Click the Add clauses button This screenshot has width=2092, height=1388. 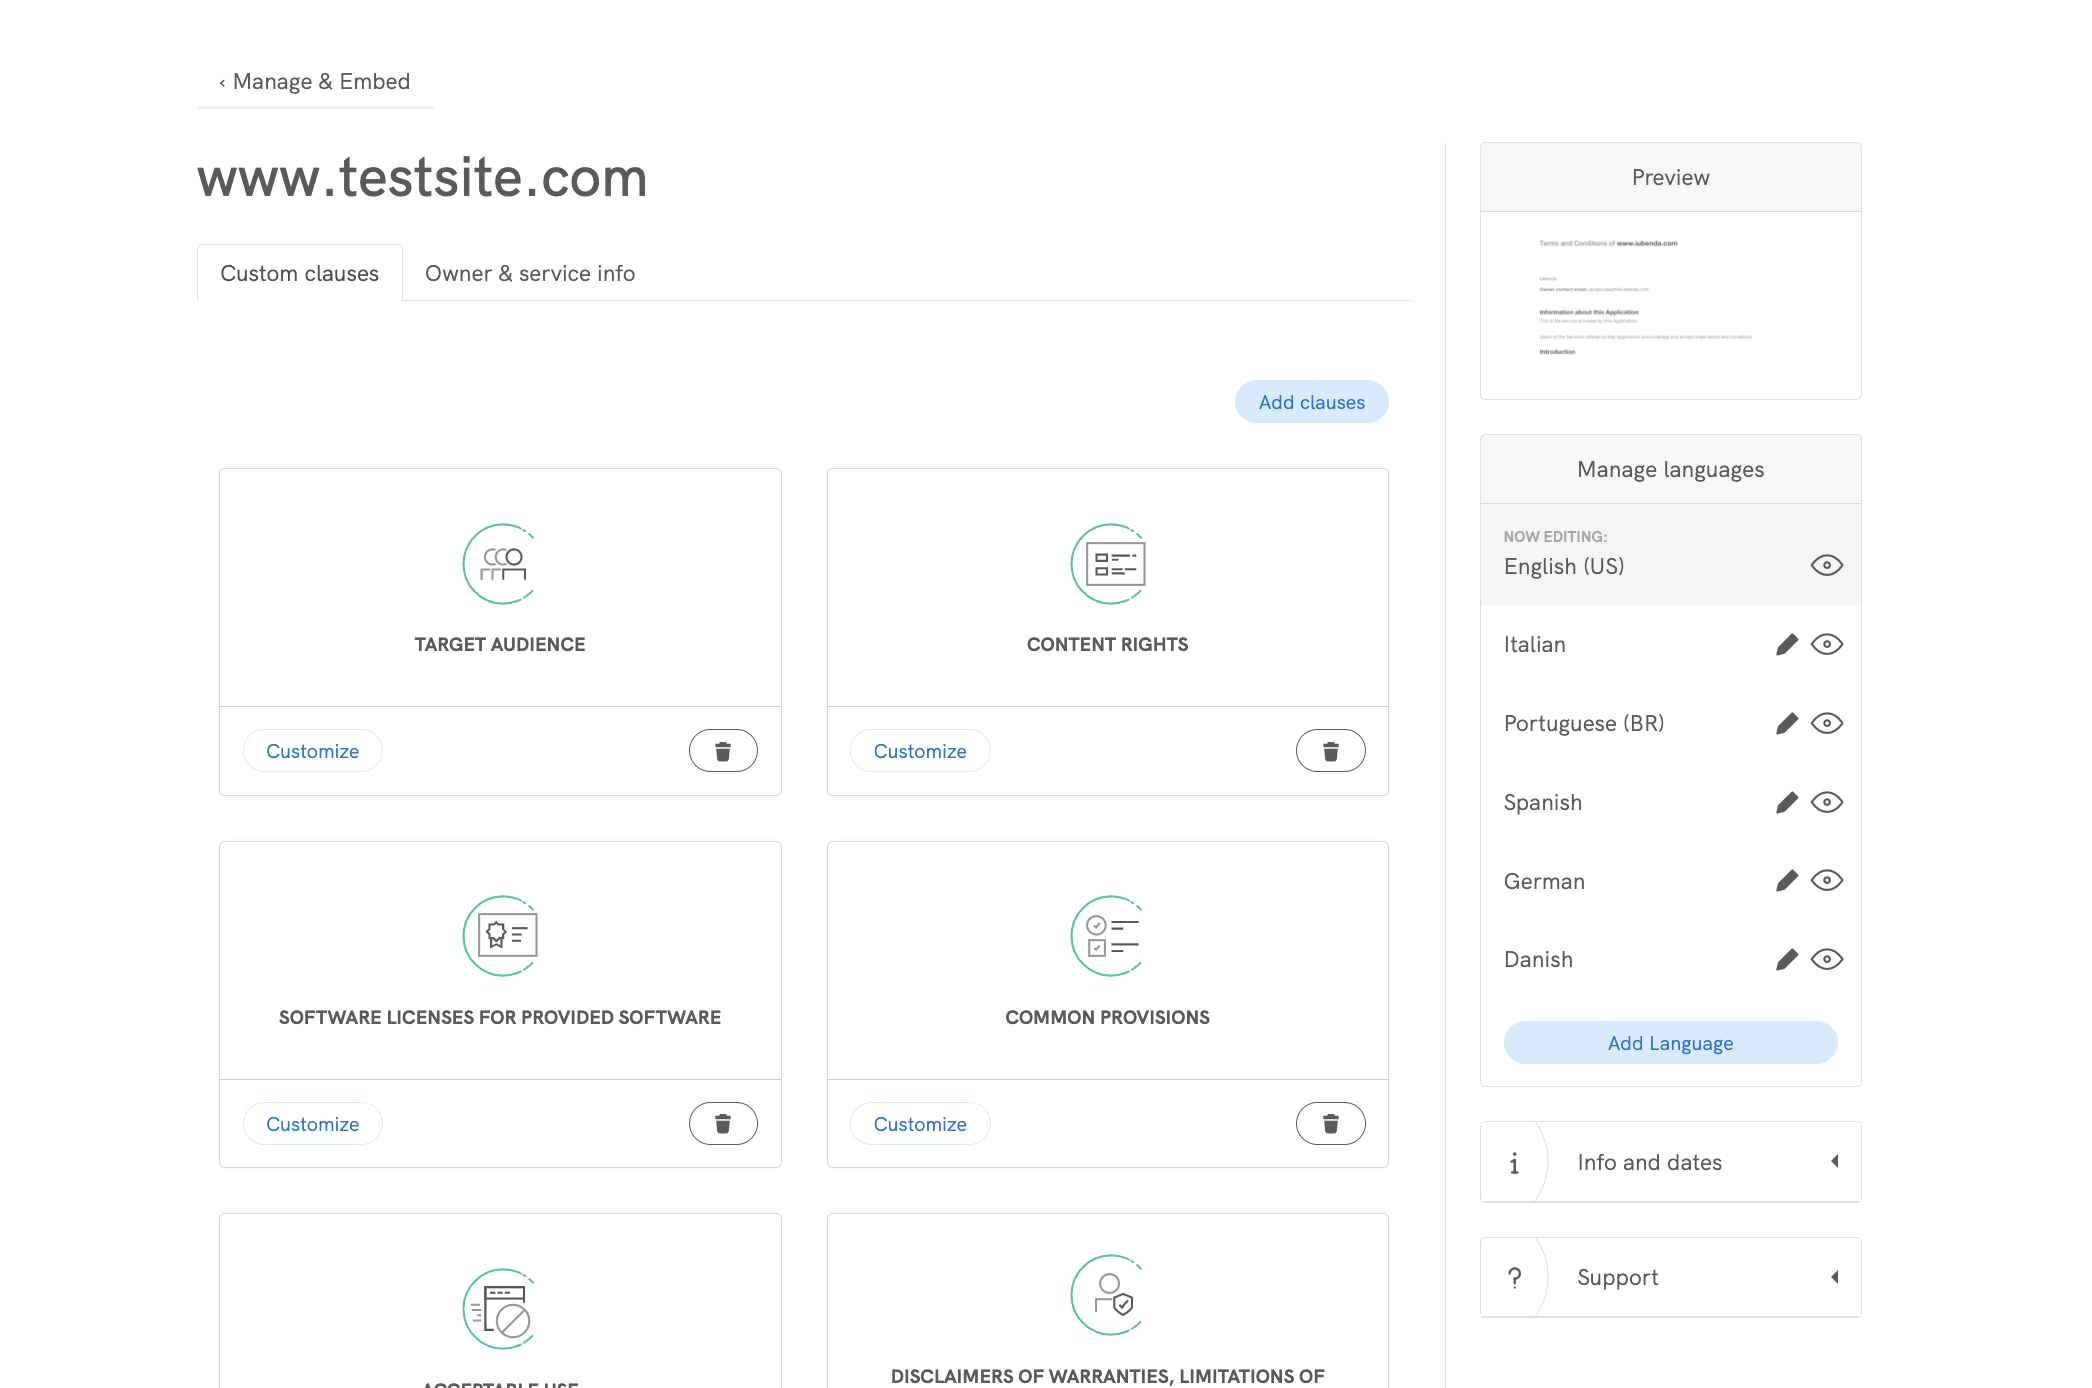click(x=1311, y=402)
